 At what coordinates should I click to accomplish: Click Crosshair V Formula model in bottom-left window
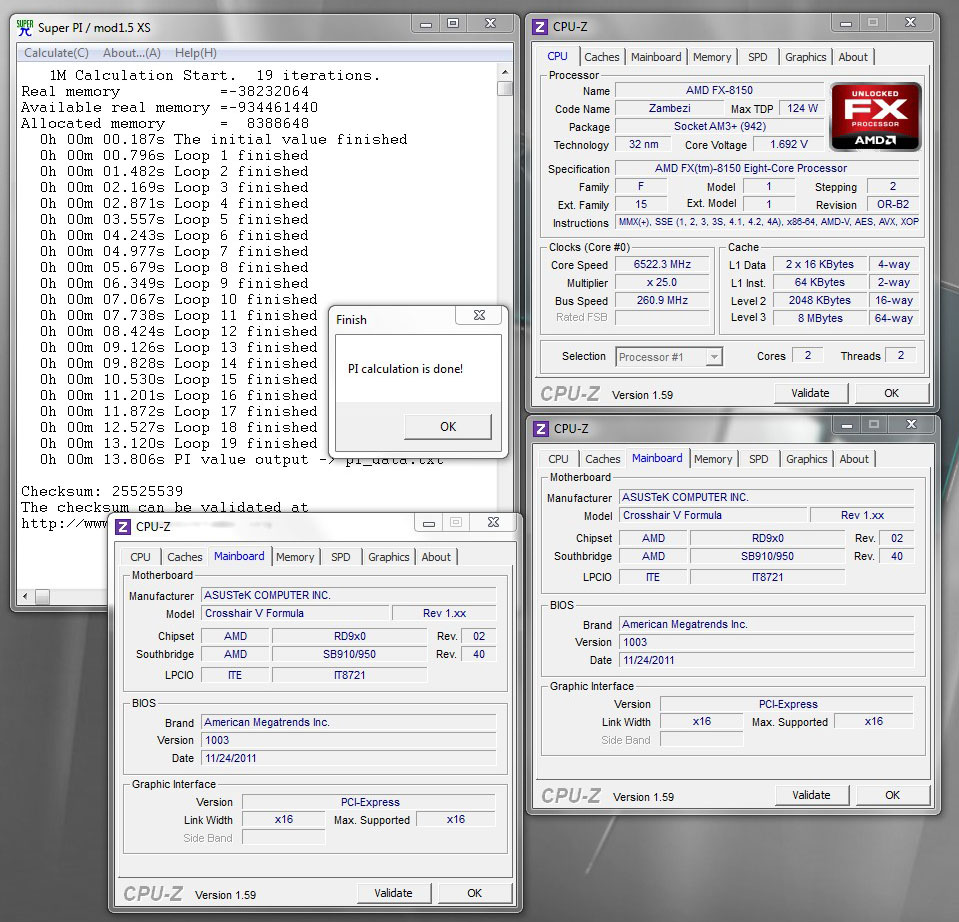tap(295, 613)
